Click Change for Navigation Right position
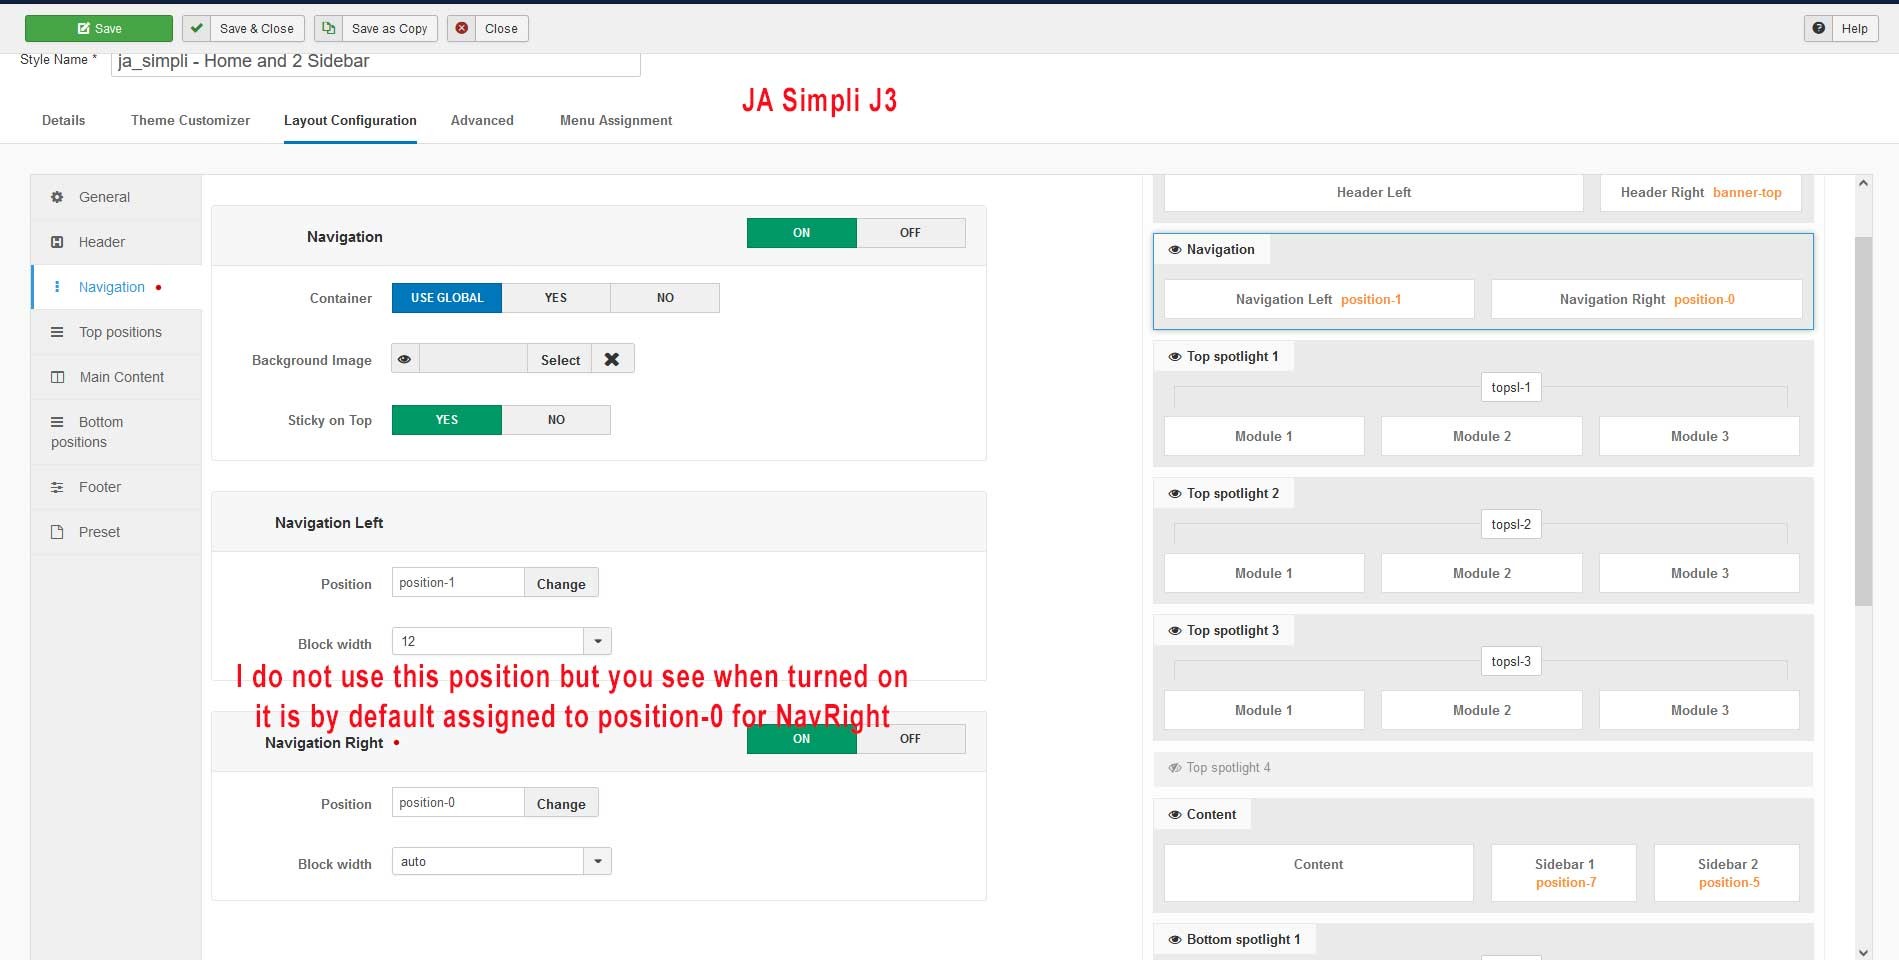The width and height of the screenshot is (1899, 960). 561,803
